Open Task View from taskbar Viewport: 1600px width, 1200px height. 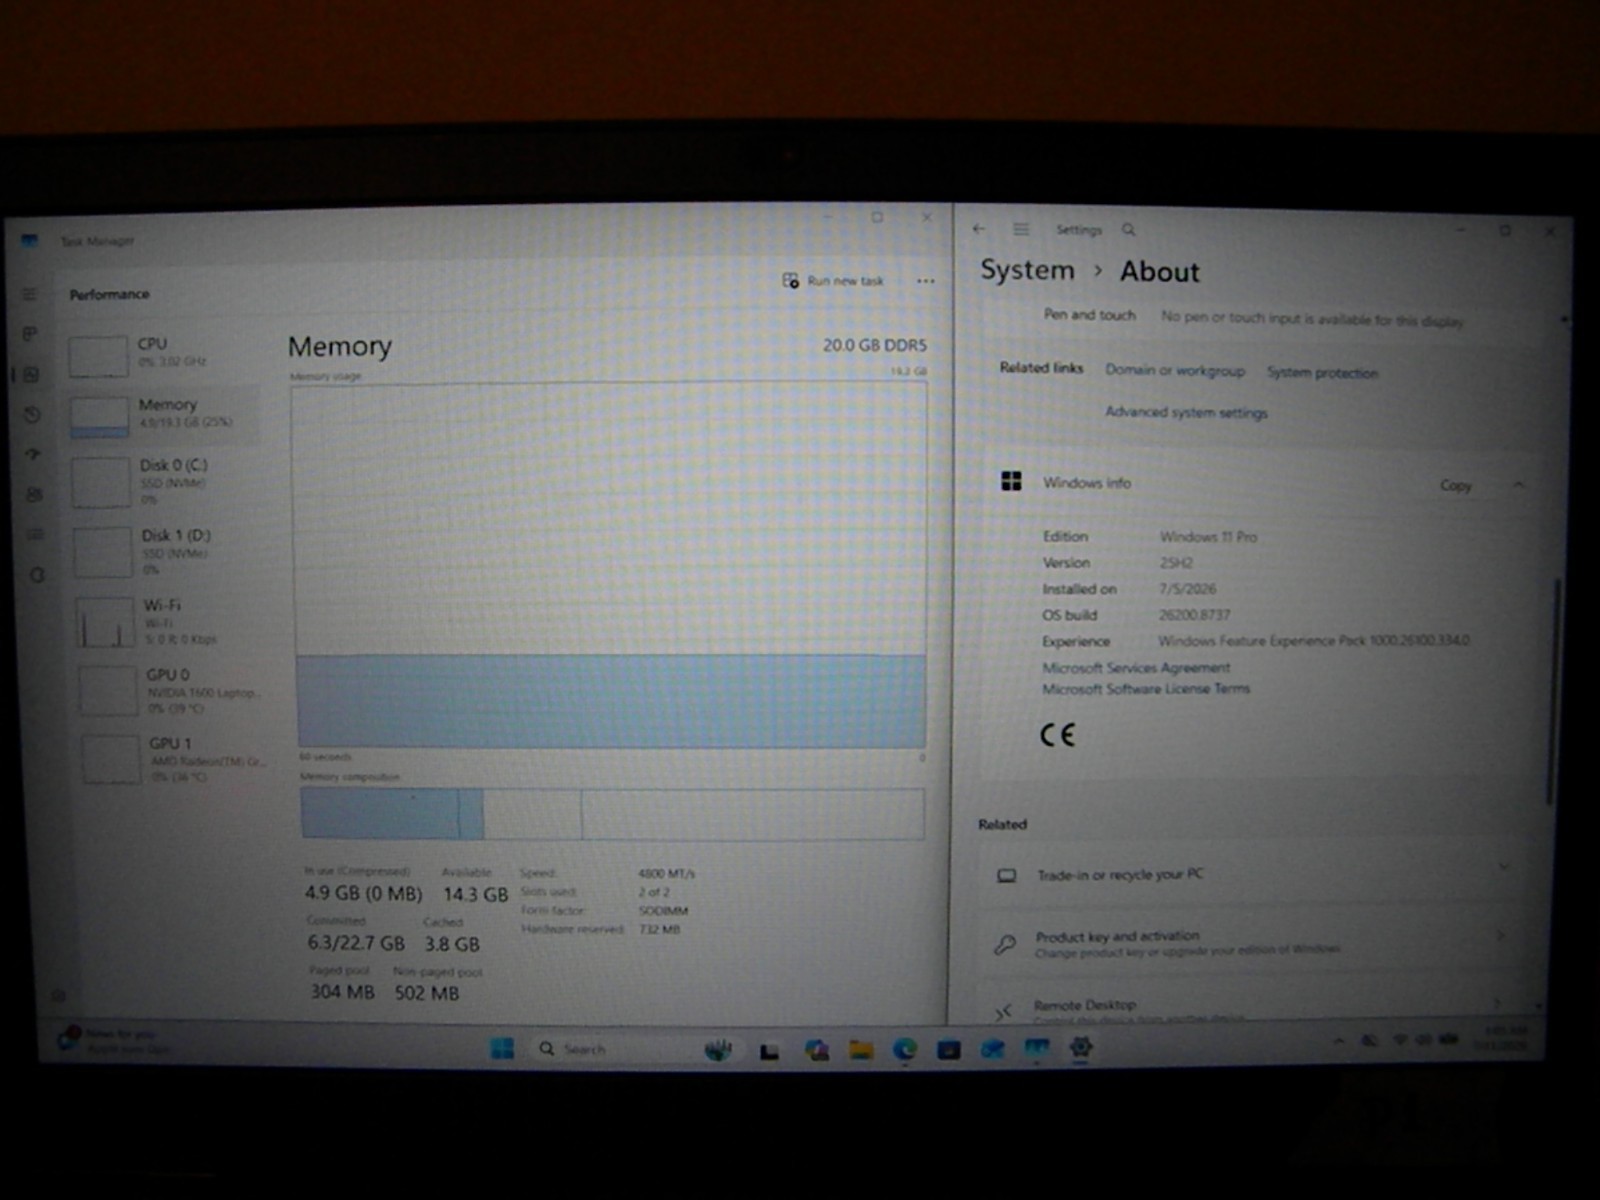pyautogui.click(x=768, y=1050)
